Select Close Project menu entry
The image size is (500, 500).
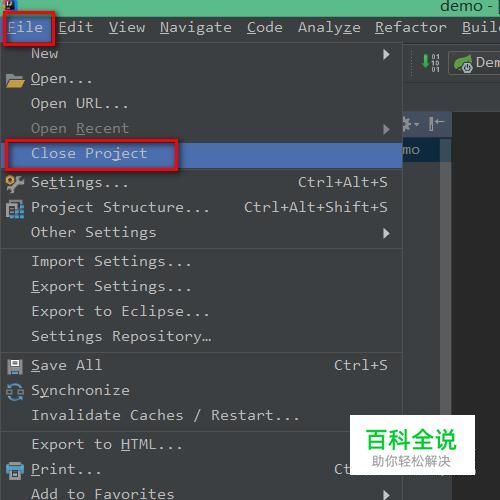coord(202,155)
